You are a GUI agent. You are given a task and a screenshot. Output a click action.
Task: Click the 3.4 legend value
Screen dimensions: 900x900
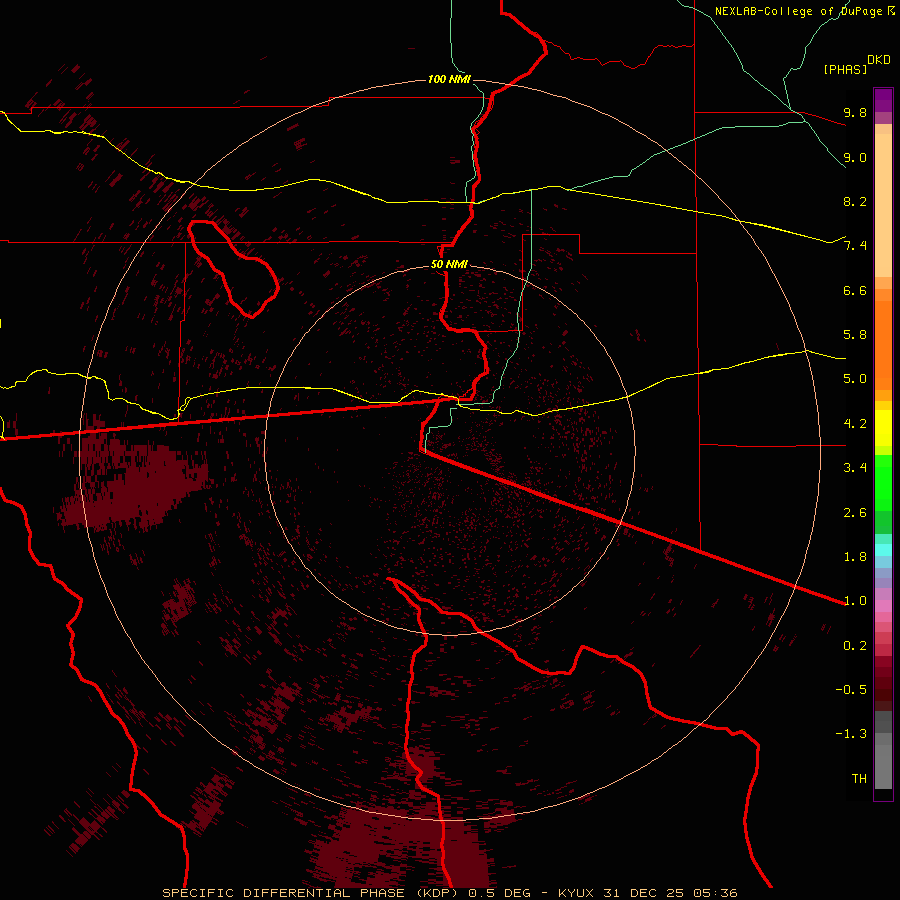tap(855, 468)
